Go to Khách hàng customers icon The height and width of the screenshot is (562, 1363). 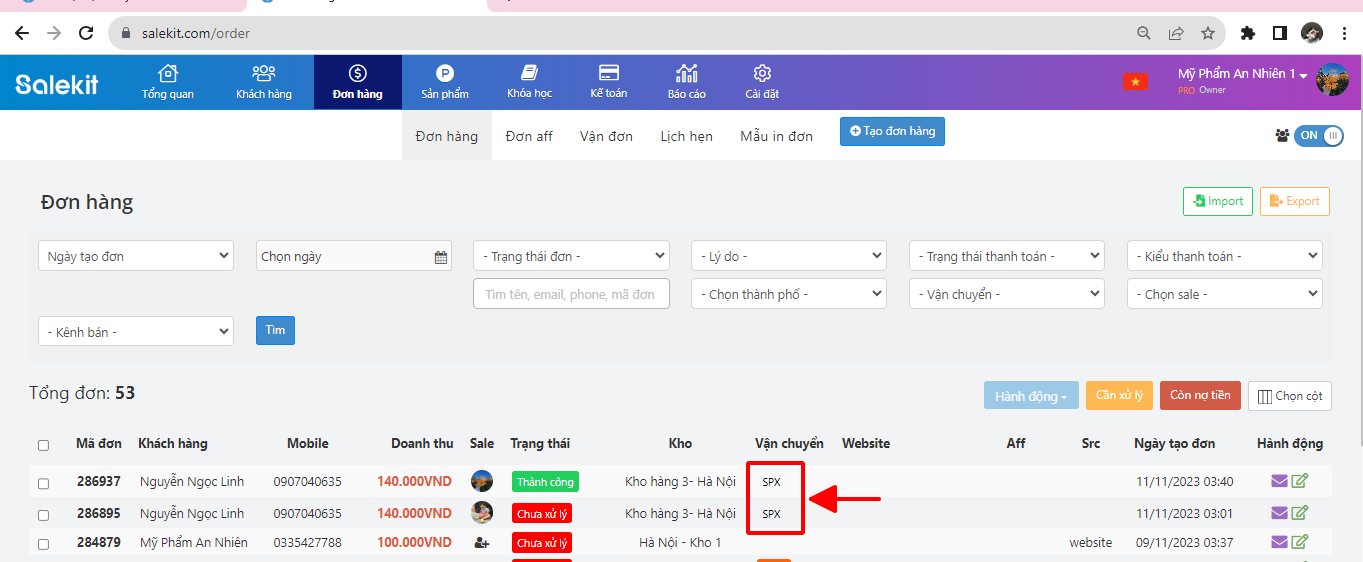(264, 74)
